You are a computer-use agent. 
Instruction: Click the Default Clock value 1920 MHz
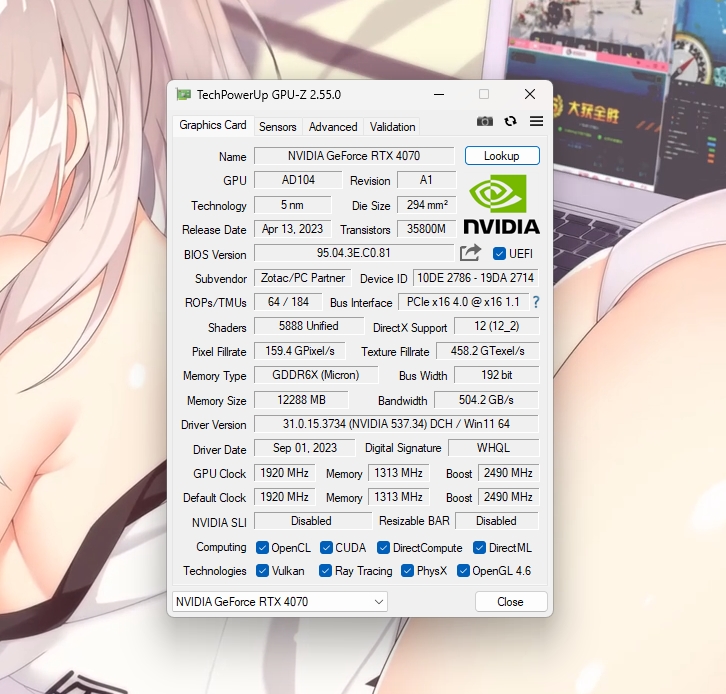click(284, 497)
